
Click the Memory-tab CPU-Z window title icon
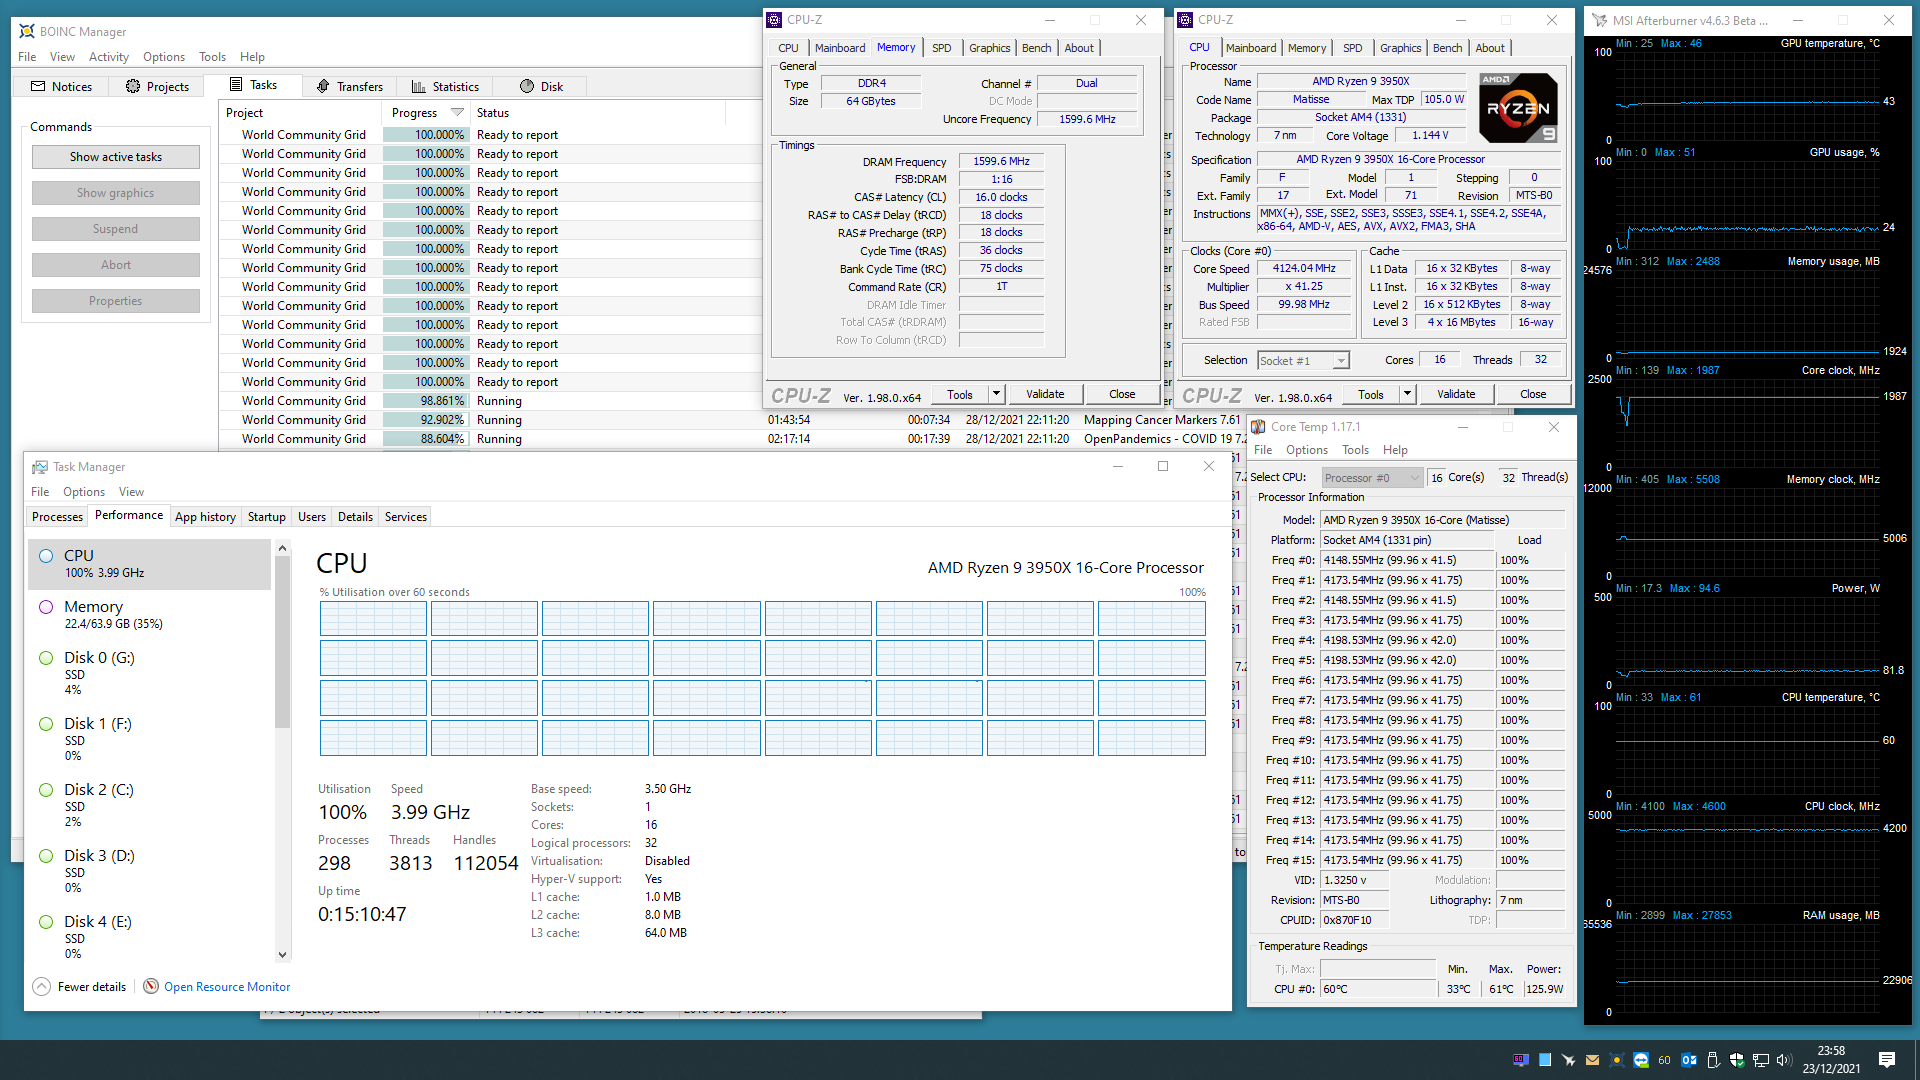click(x=774, y=20)
